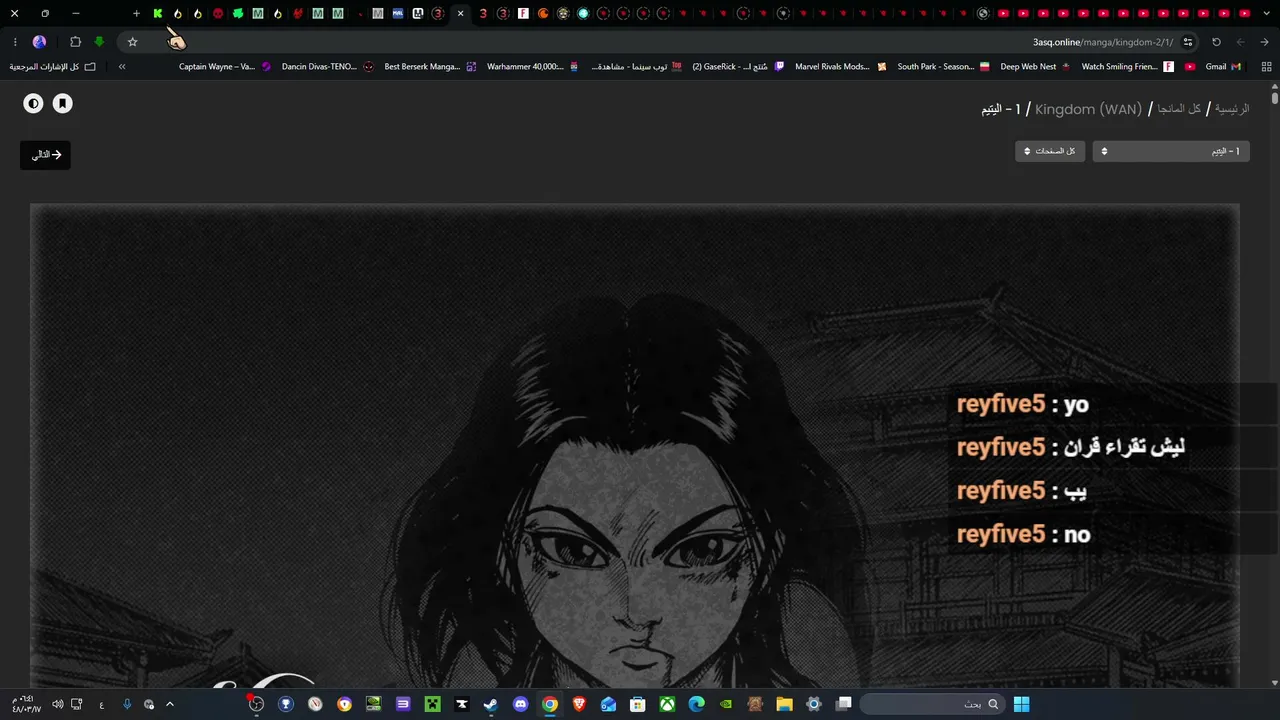Screen dimensions: 1280x720
Task: Open File Explorer from the taskbar
Action: (x=785, y=704)
